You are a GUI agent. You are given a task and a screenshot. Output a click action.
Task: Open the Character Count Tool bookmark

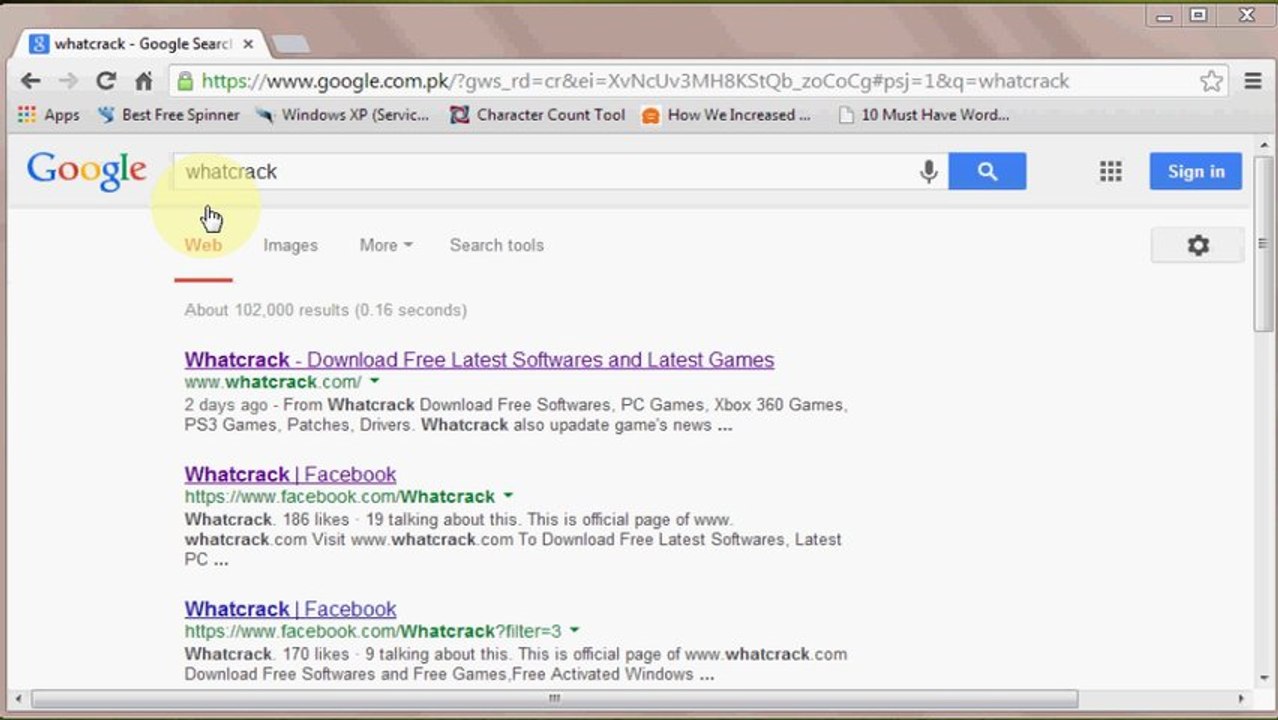(538, 115)
